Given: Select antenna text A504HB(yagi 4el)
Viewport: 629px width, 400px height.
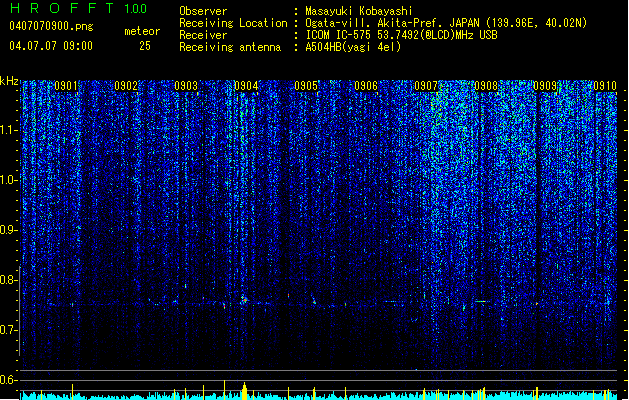Looking at the screenshot, I should 353,47.
